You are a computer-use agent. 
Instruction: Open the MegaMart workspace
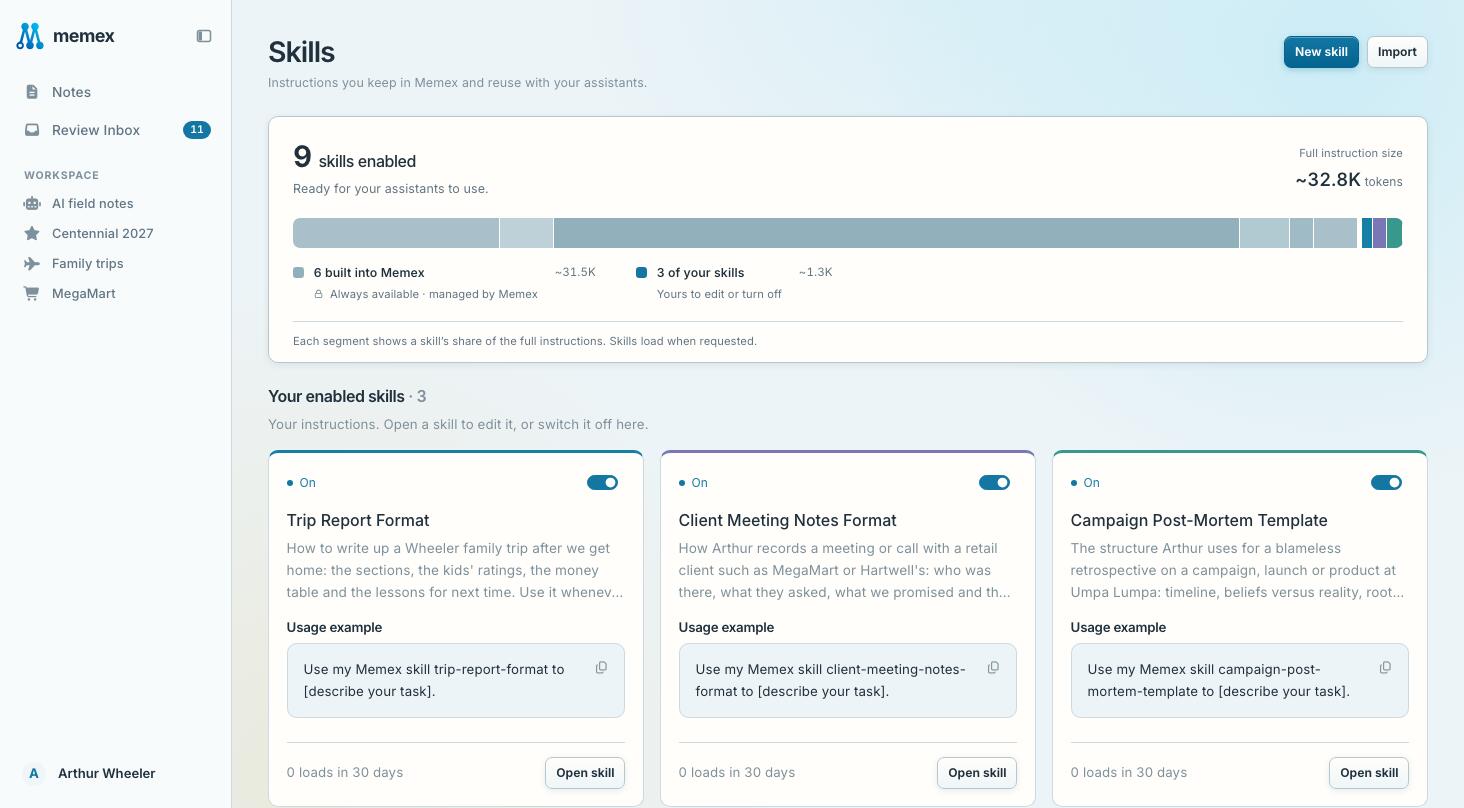click(x=116, y=293)
